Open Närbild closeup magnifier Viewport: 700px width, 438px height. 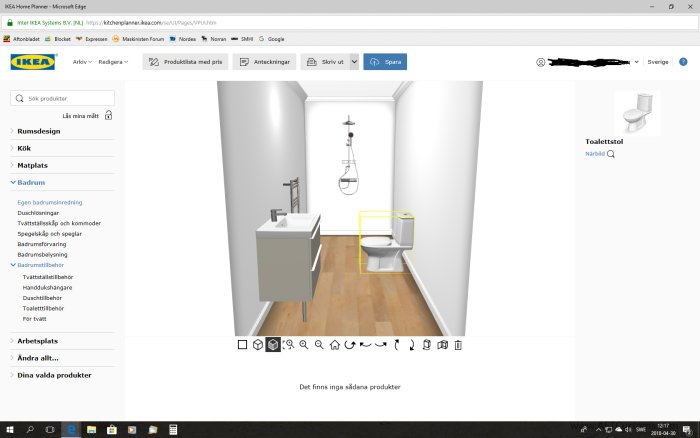[611, 154]
